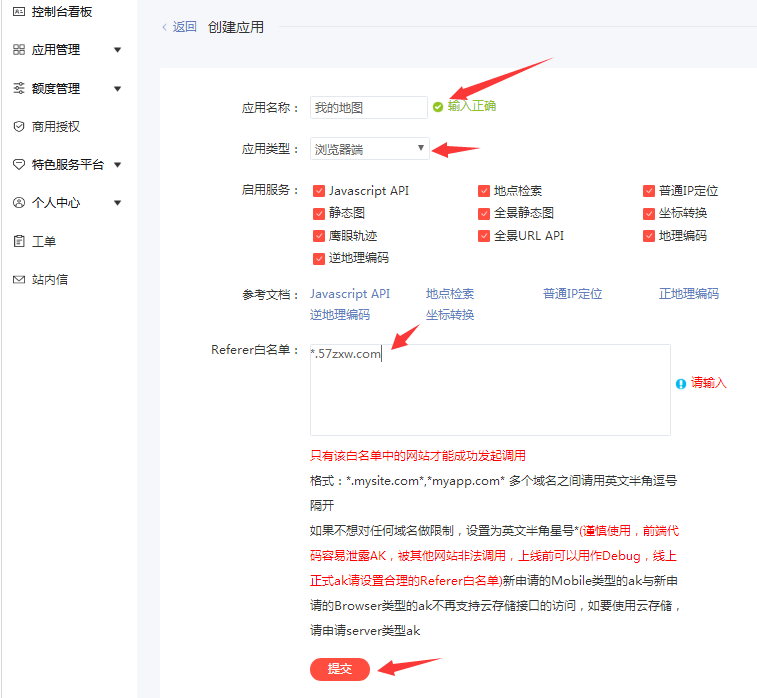This screenshot has height=698, width=757.
Task: Click the 特色服务平台 icon
Action: [x=18, y=164]
